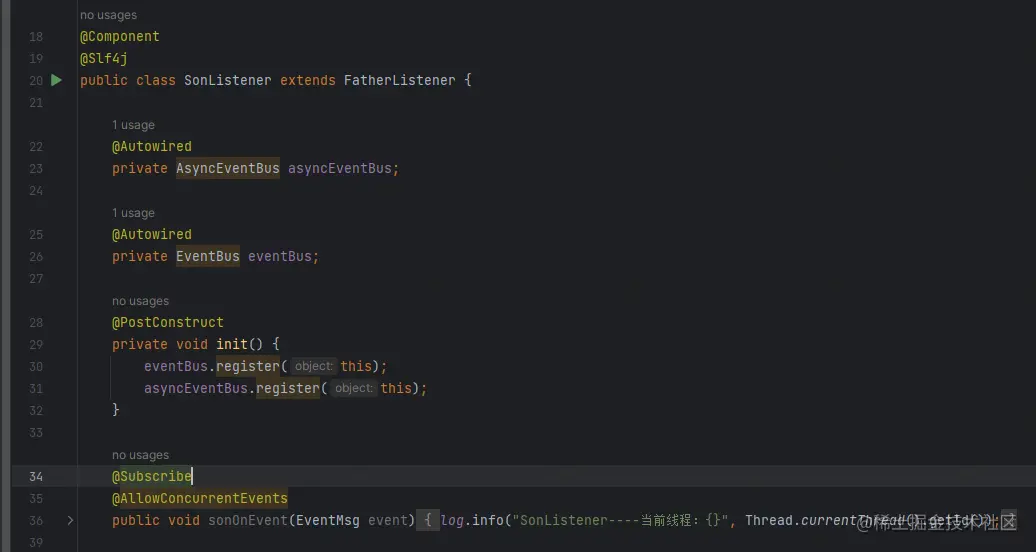
Task: Click line number 36 in the gutter
Action: click(36, 520)
